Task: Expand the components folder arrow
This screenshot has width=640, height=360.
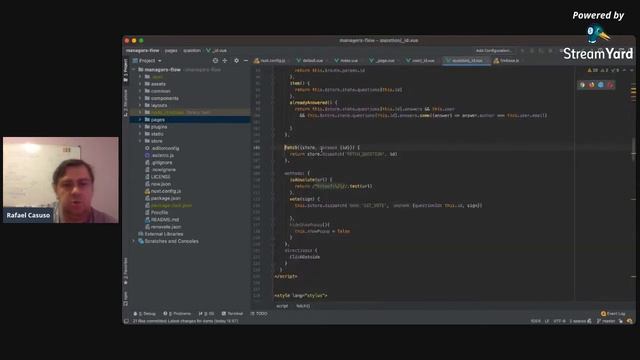Action: pyautogui.click(x=140, y=98)
